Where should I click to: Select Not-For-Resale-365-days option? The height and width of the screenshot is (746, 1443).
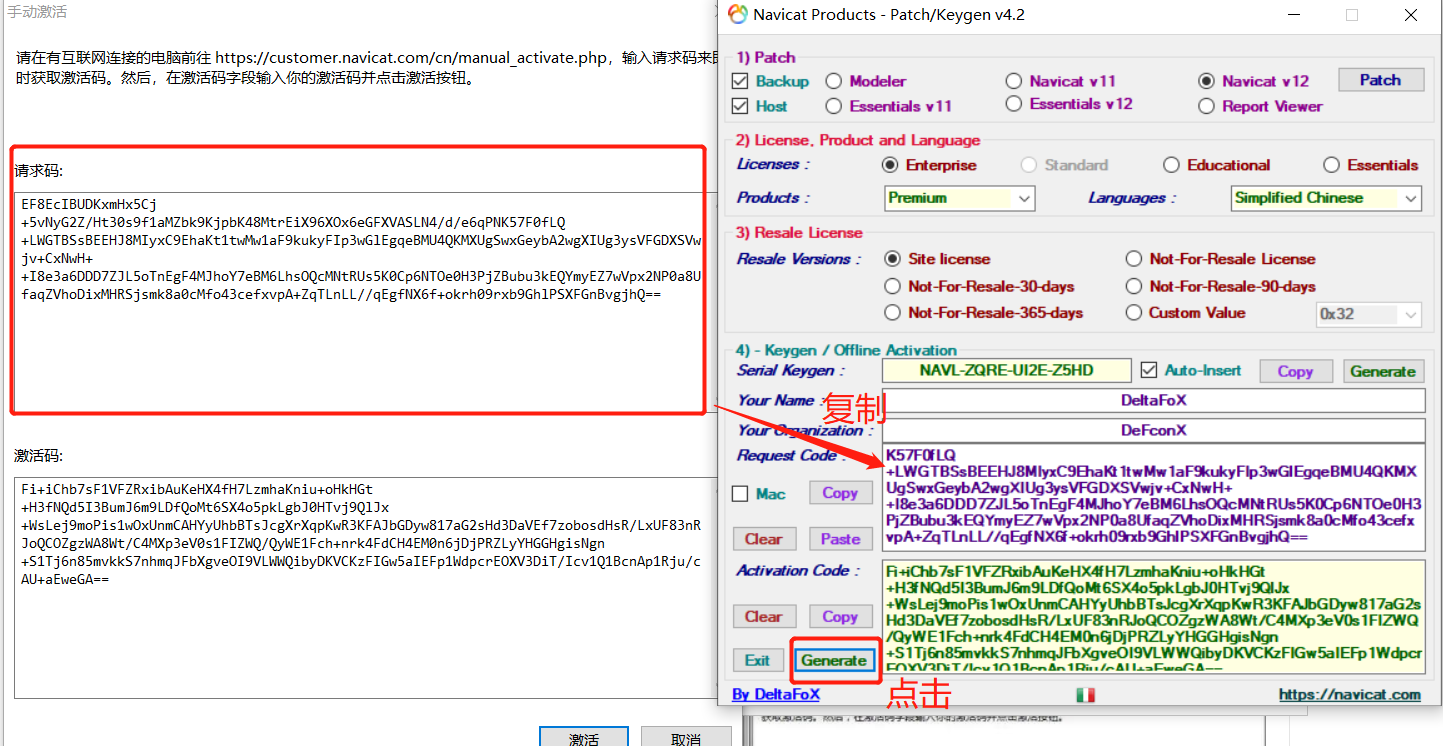coord(893,313)
